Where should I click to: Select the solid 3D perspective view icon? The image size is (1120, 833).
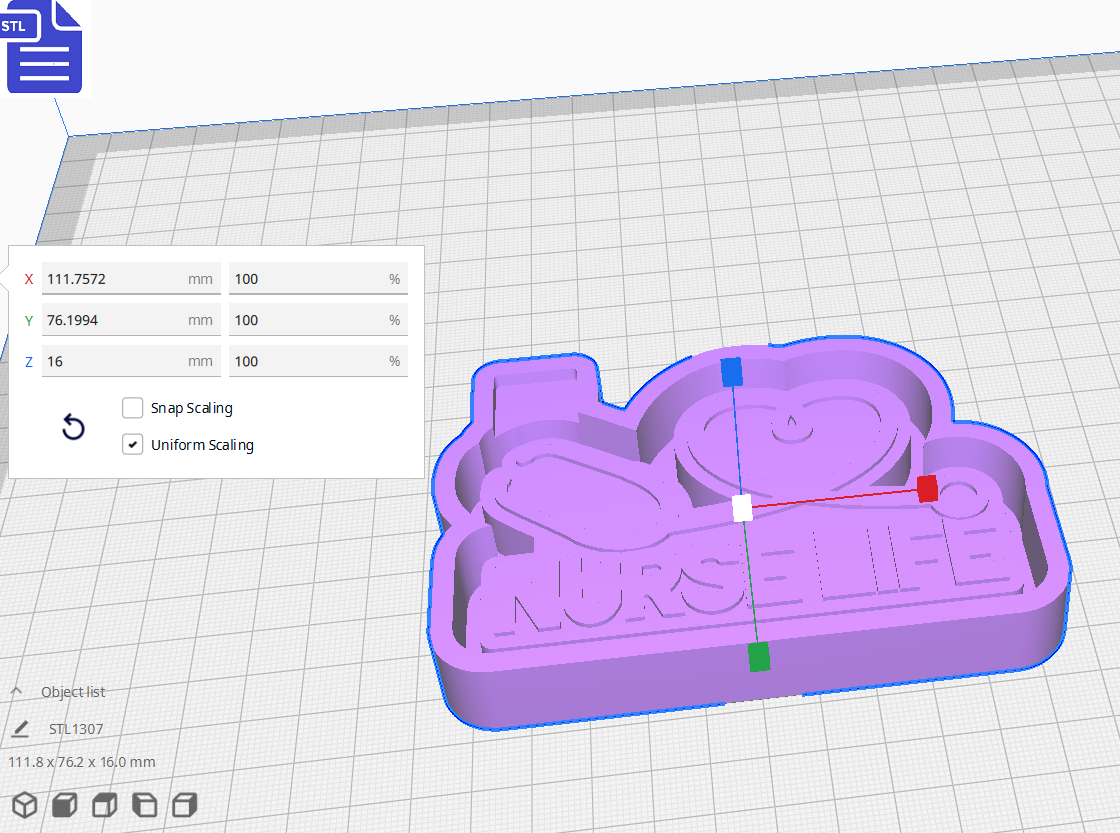[x=24, y=805]
